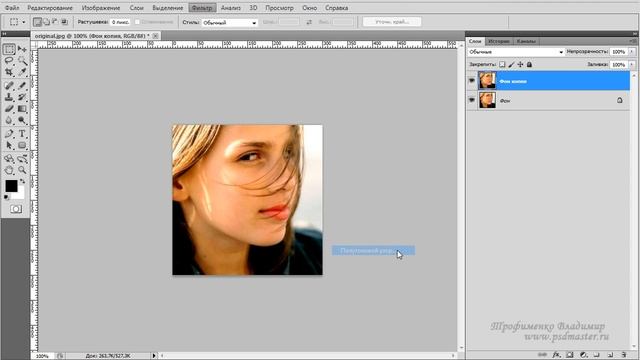Create new fill or adjustment layer
Viewport: 640px width, 360px height.
[x=583, y=355]
